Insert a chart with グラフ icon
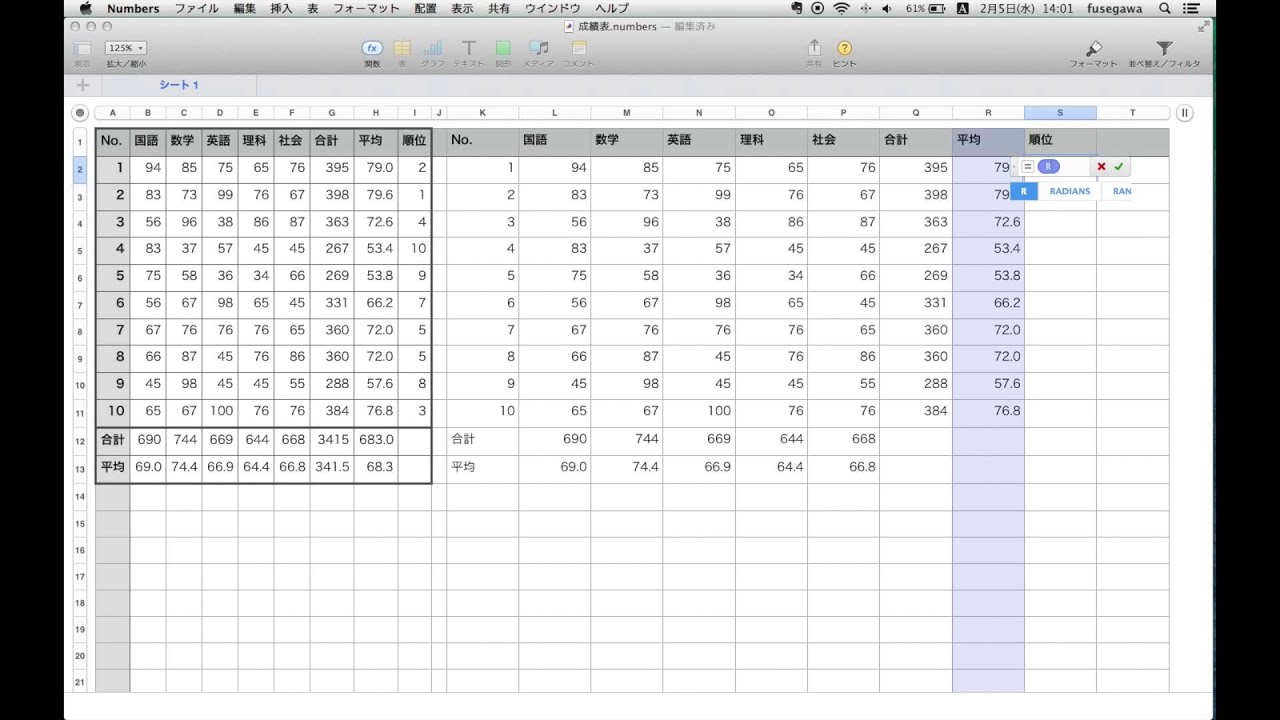 coord(433,48)
